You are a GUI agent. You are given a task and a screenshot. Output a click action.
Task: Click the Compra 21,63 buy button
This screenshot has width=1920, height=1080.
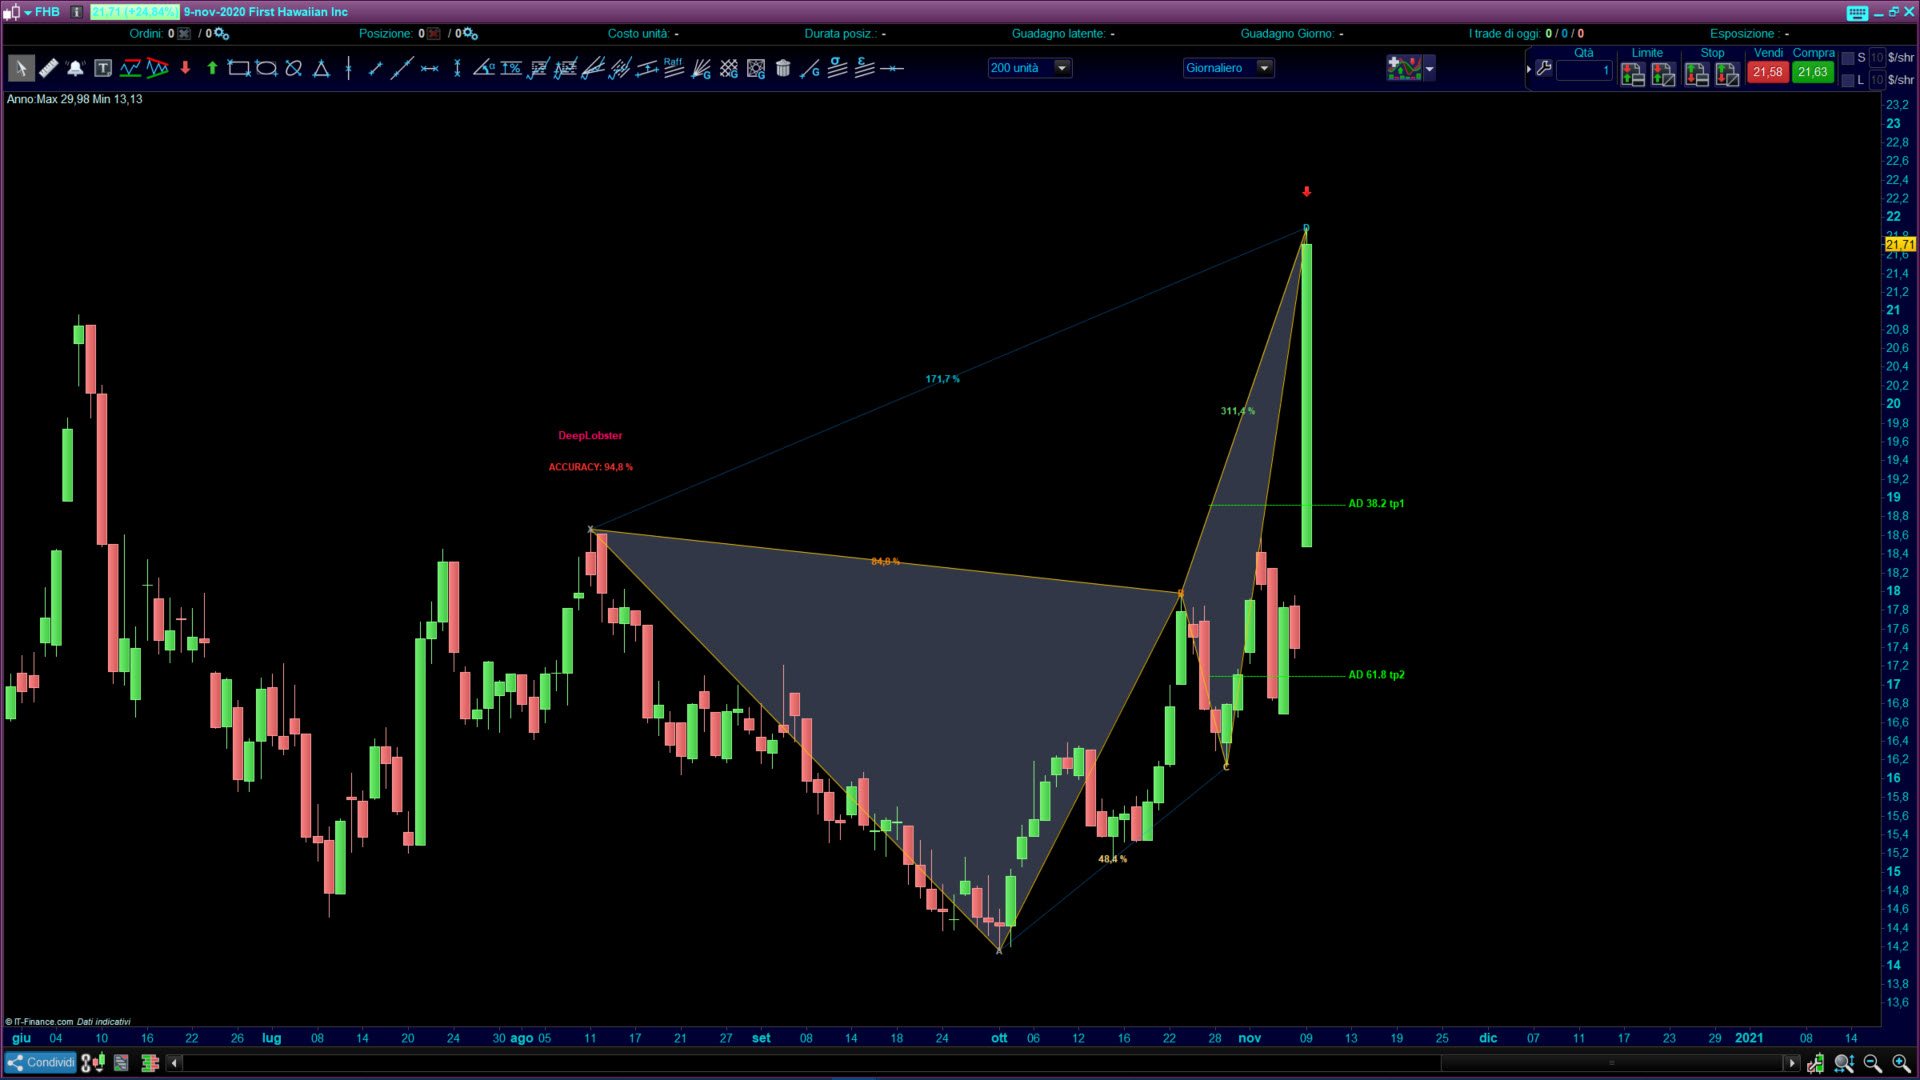[x=1812, y=72]
